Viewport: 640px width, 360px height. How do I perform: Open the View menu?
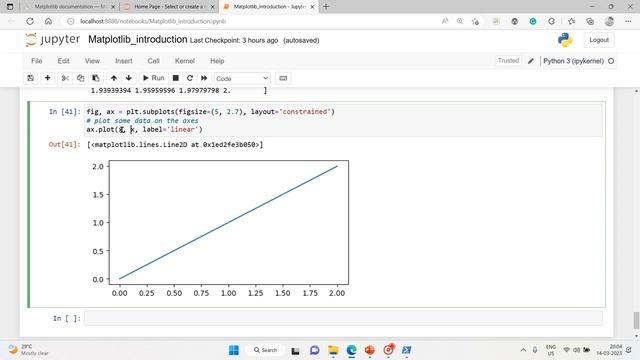tap(92, 61)
